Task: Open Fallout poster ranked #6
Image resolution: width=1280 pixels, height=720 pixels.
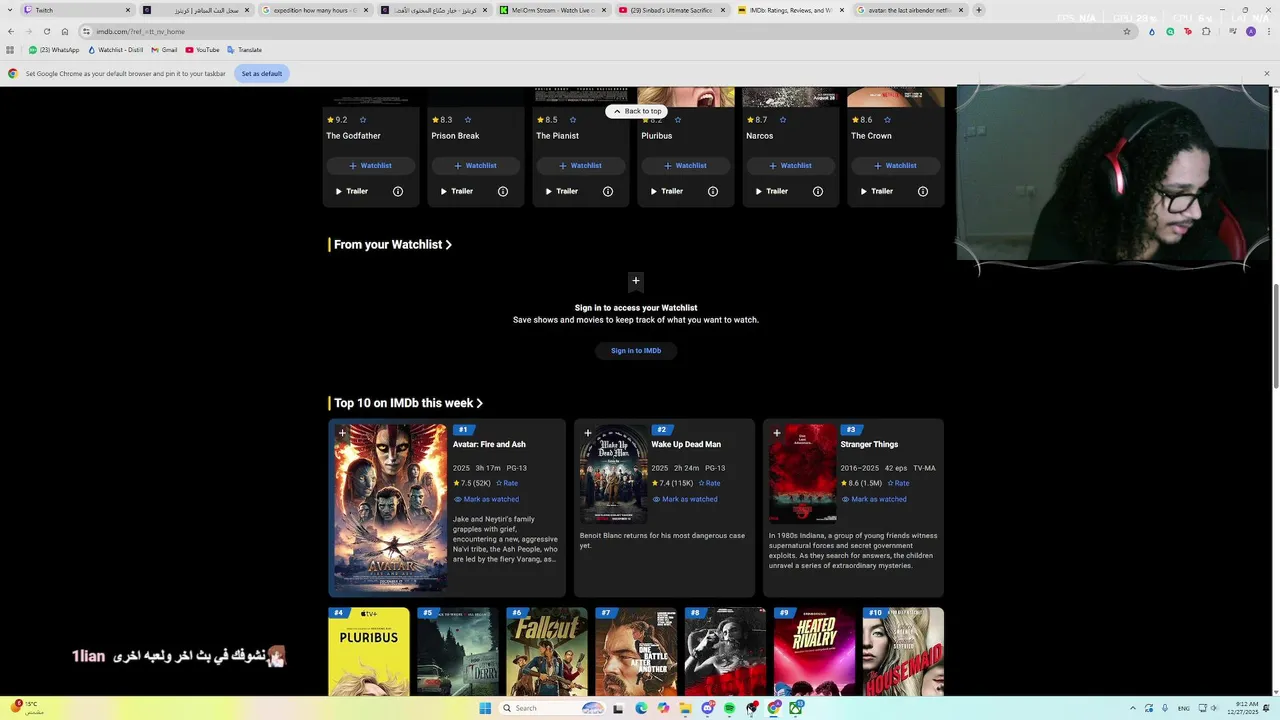Action: [x=547, y=652]
